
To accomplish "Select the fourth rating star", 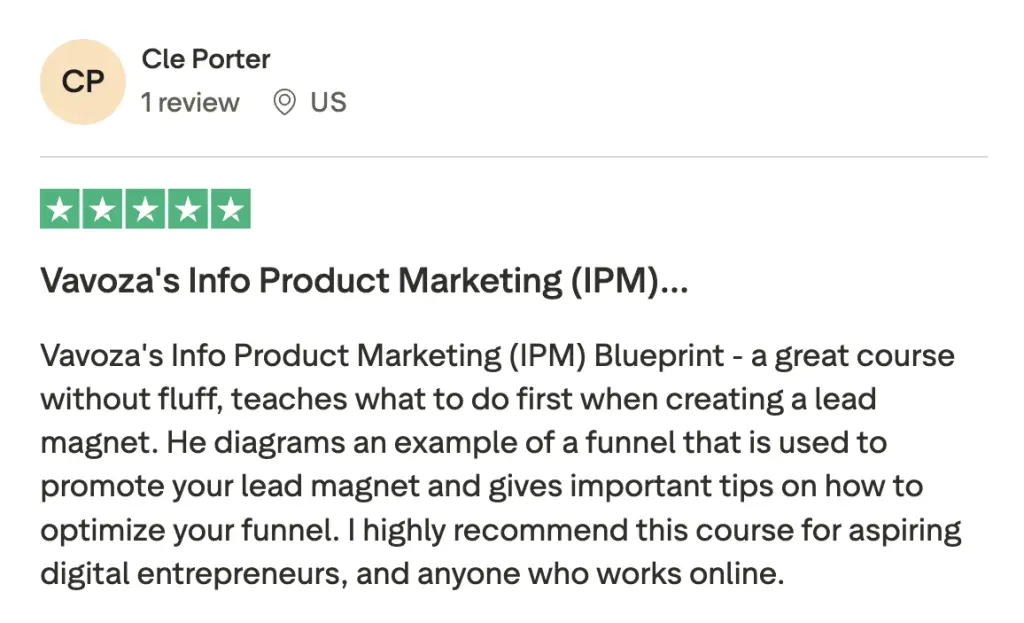I will pyautogui.click(x=187, y=209).
